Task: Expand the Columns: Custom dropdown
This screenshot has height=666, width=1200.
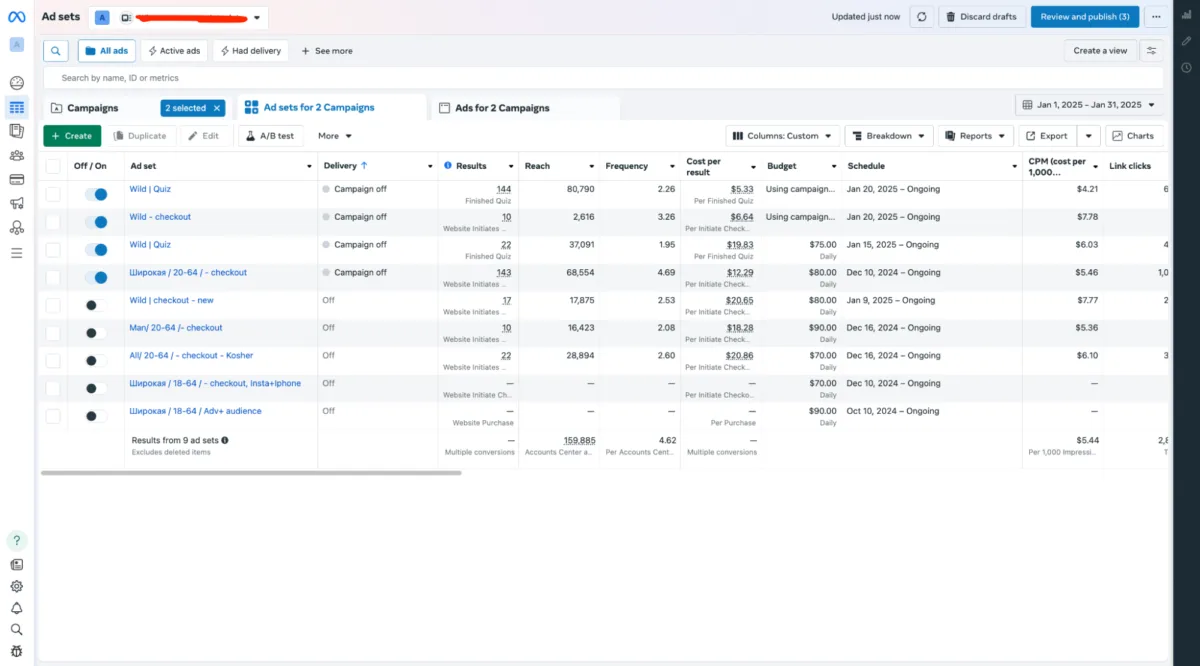Action: click(782, 136)
